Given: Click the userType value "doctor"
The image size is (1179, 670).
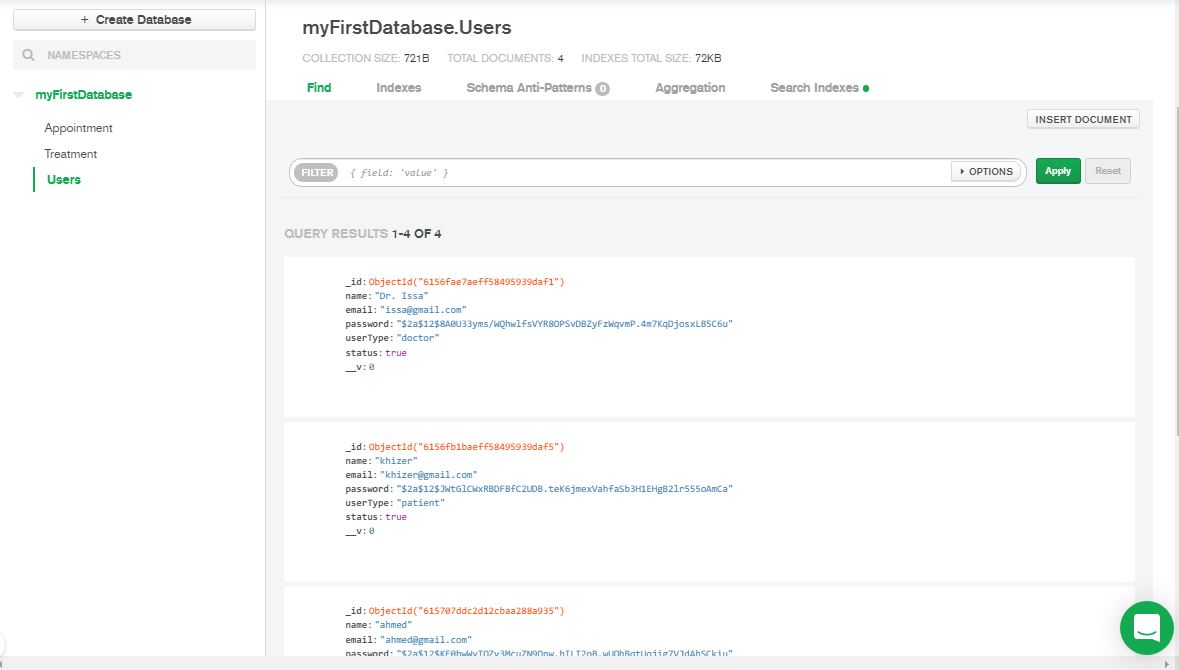Looking at the screenshot, I should point(418,338).
